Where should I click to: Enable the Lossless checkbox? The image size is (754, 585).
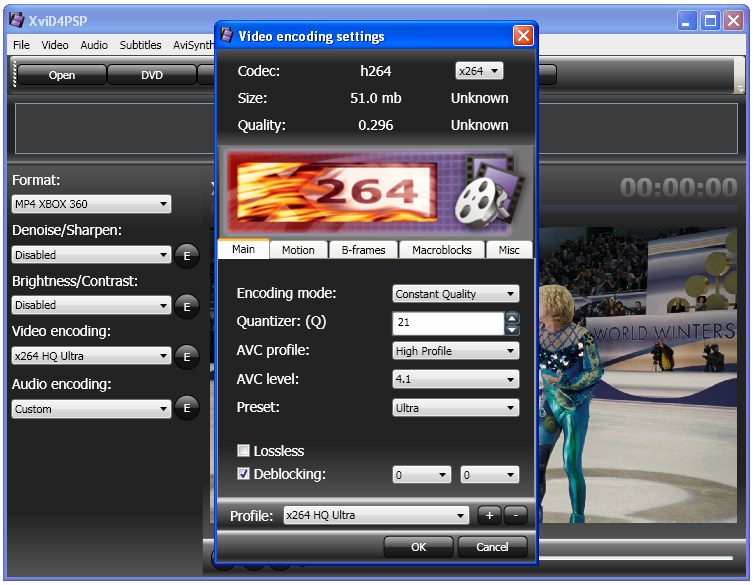[243, 450]
